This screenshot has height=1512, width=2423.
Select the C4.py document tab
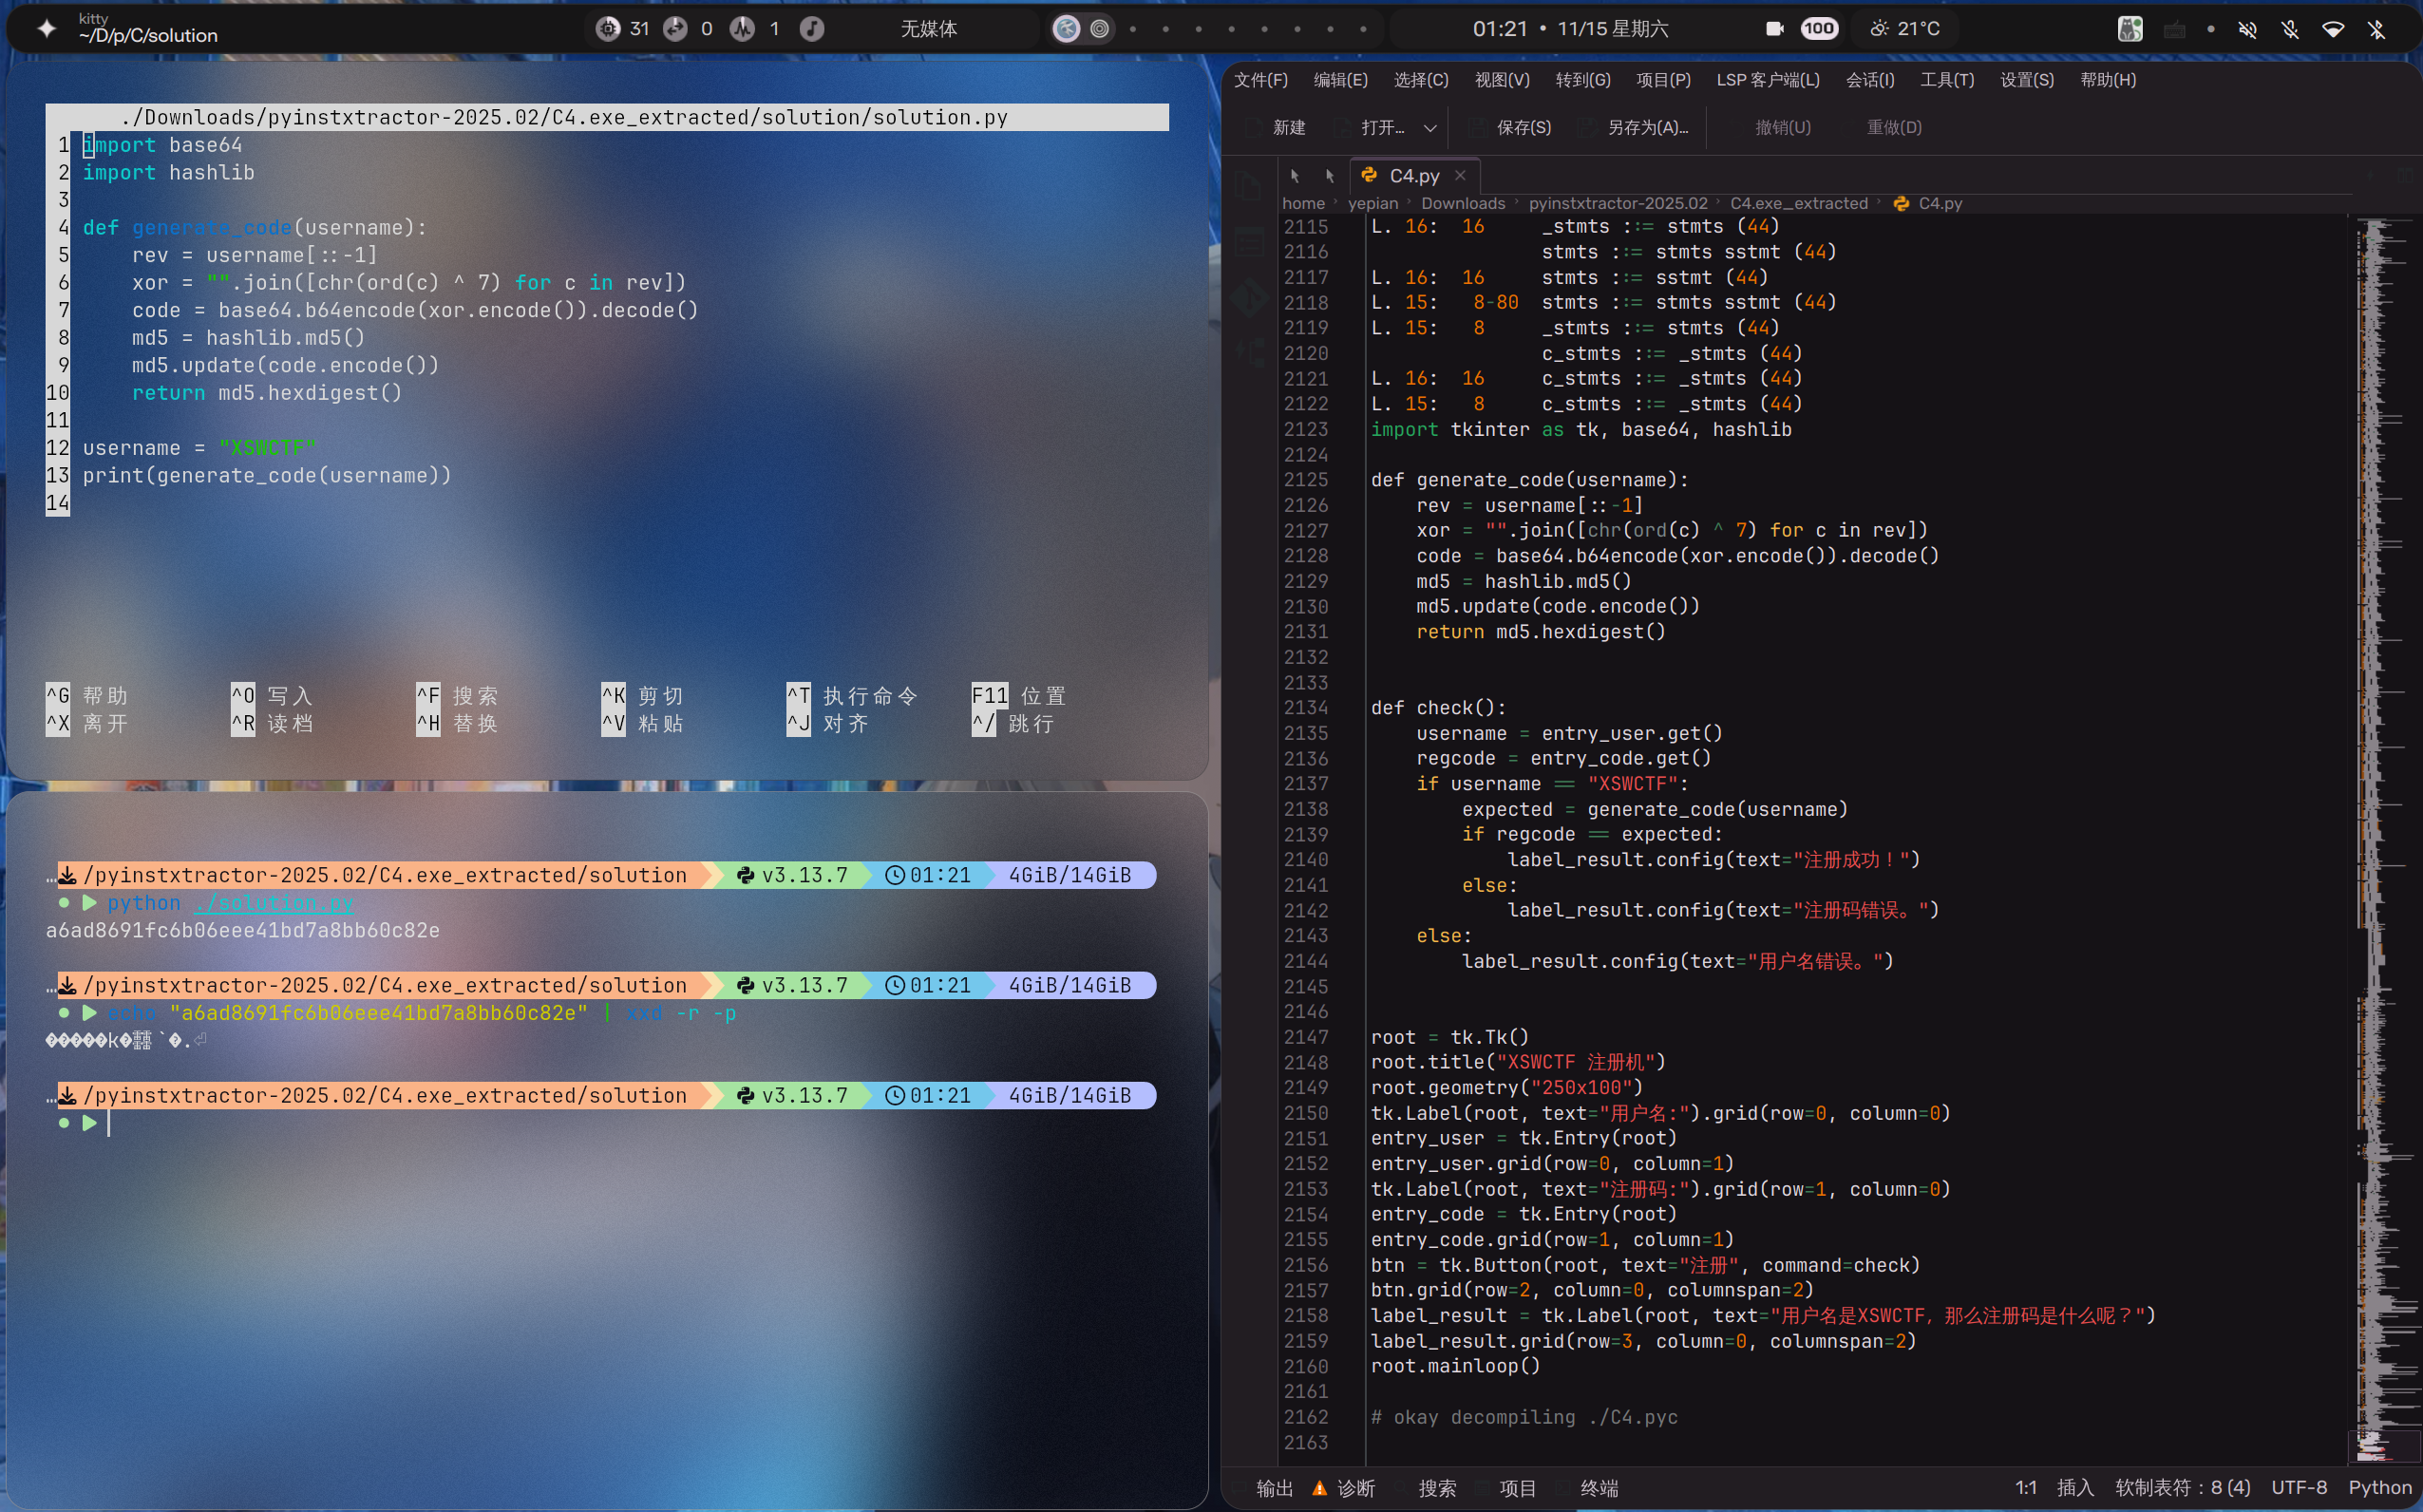1413,176
